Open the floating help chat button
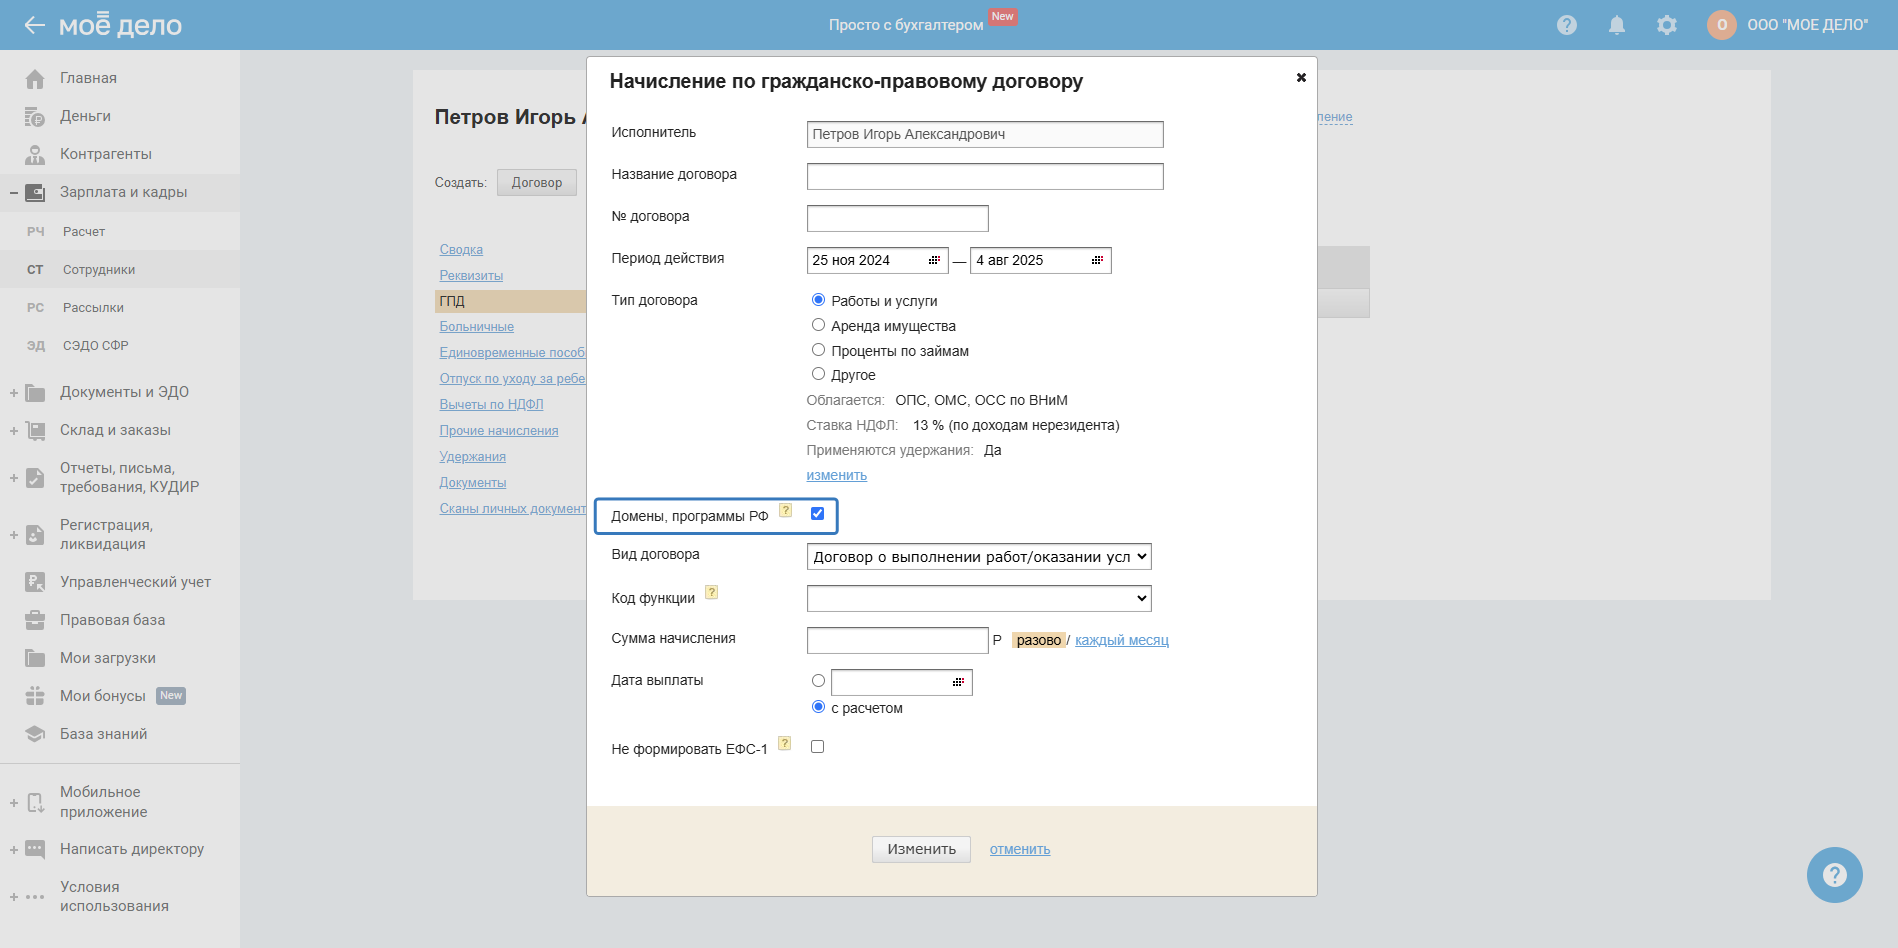The height and width of the screenshot is (948, 1898). 1834,875
